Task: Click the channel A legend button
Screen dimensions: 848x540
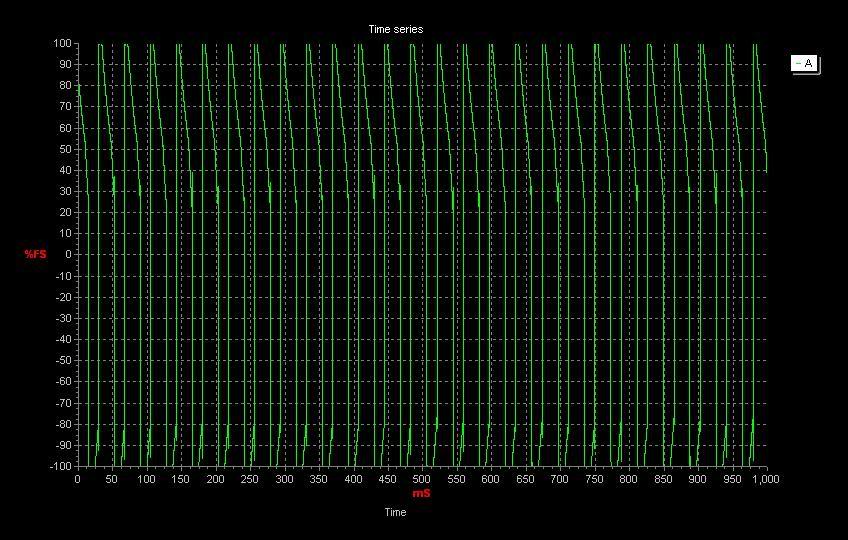Action: click(805, 63)
